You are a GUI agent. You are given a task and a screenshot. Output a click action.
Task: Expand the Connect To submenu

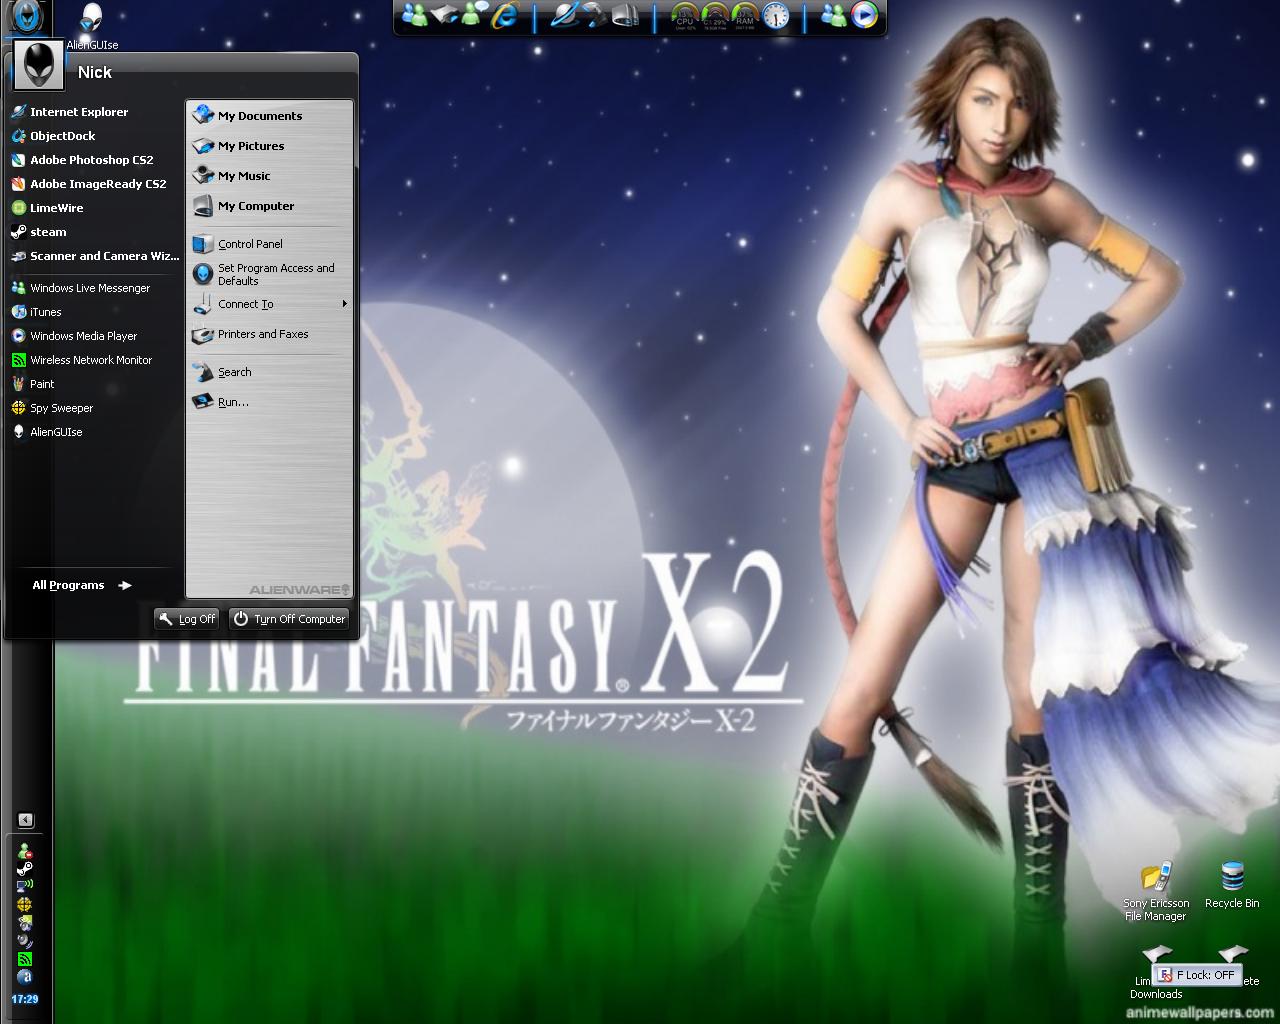[x=270, y=304]
